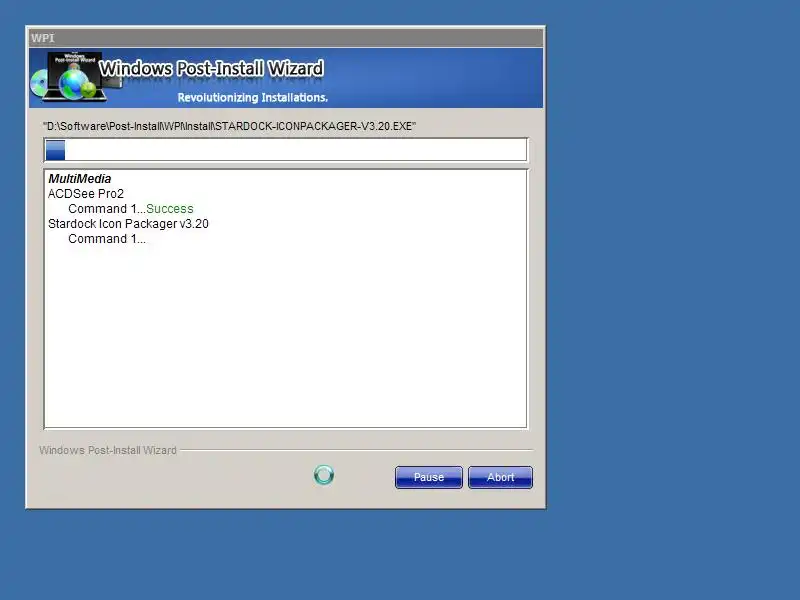Click the spinning progress indicator icon
Screen dimensions: 800x600
click(x=324, y=475)
